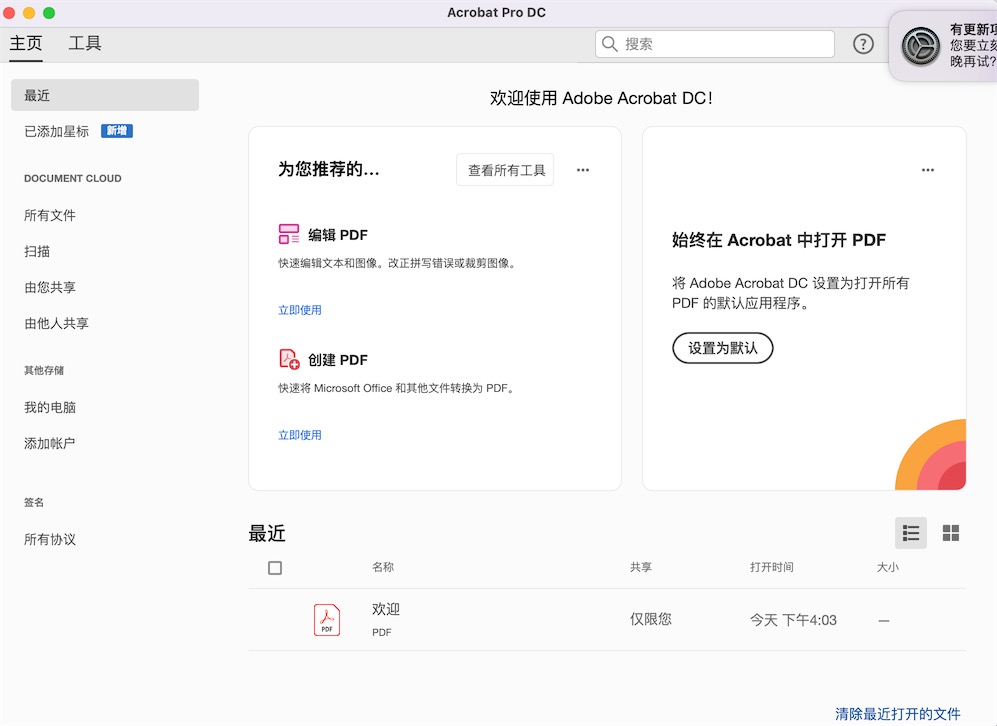Click 立即使用 under 创建 PDF
The width and height of the screenshot is (997, 726).
point(299,435)
